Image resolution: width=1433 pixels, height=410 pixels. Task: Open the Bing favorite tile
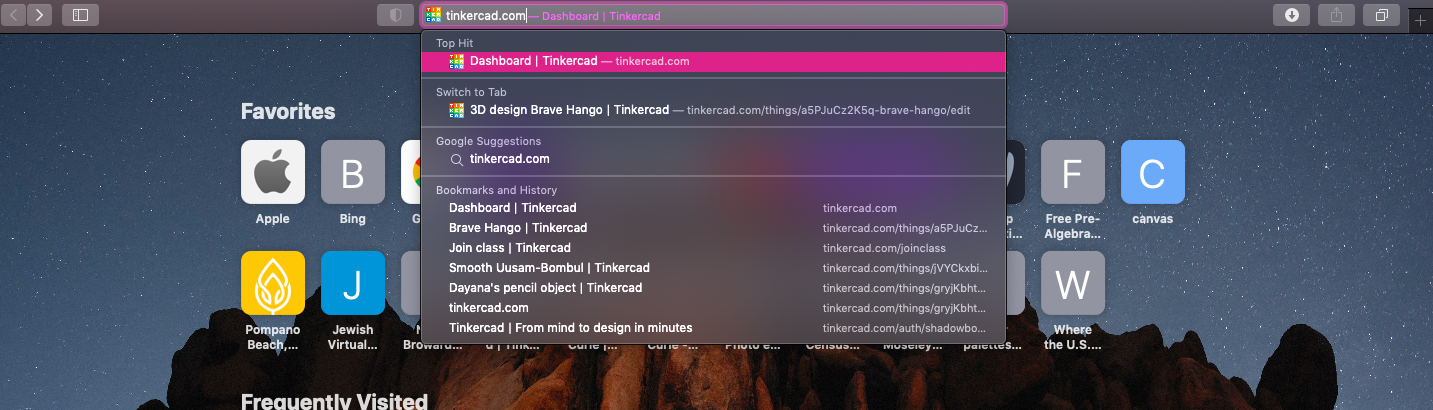pyautogui.click(x=353, y=172)
